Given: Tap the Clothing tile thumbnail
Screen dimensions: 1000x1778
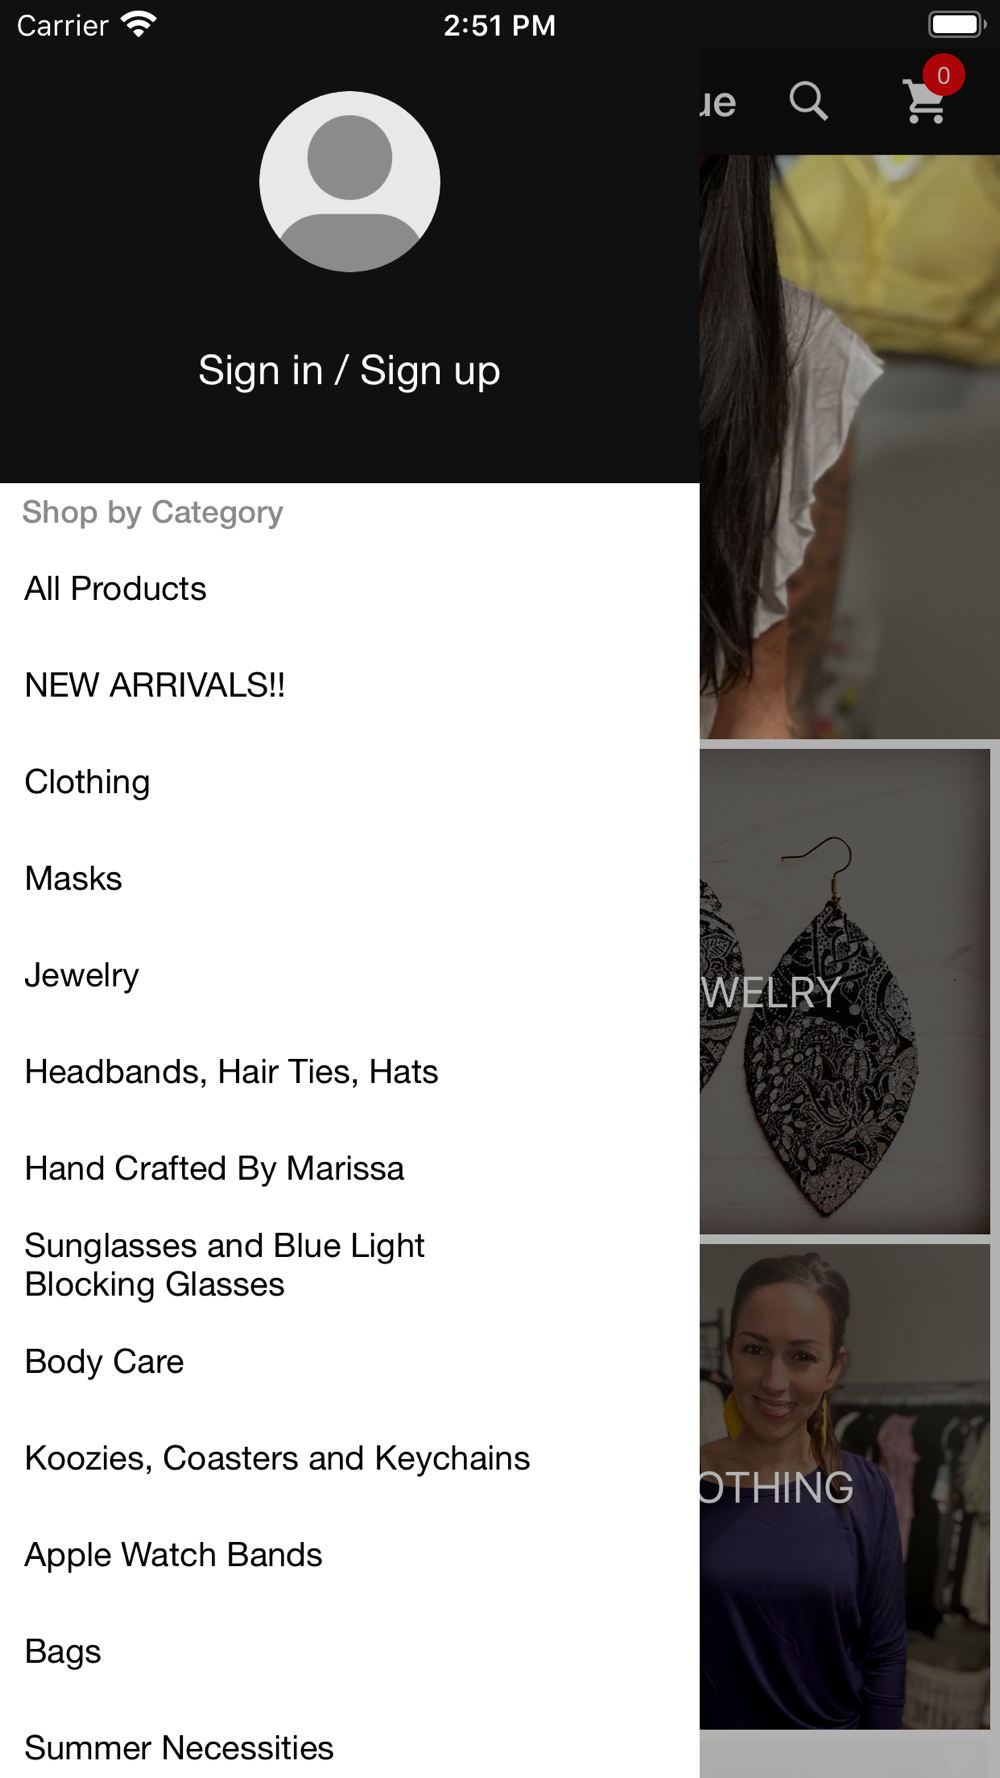Looking at the screenshot, I should click(x=845, y=1486).
